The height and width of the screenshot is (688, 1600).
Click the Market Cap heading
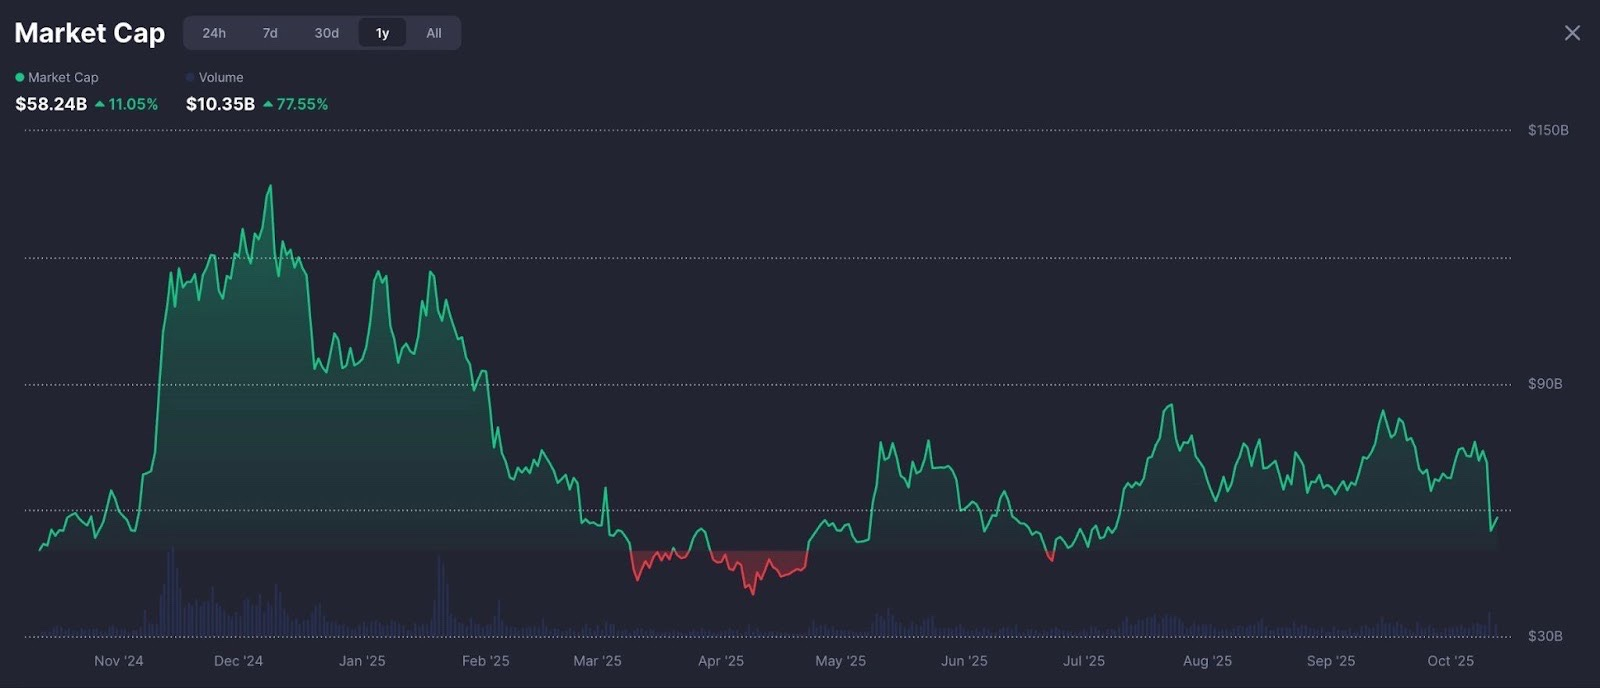[x=90, y=33]
